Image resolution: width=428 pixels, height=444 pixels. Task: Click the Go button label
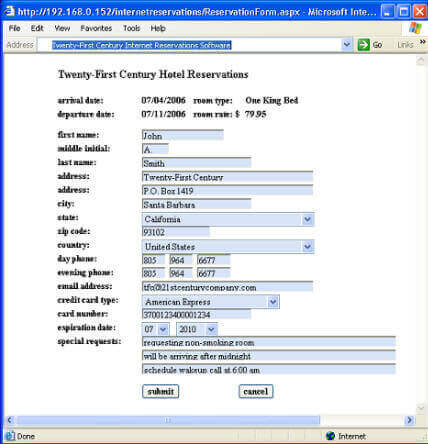tap(377, 45)
